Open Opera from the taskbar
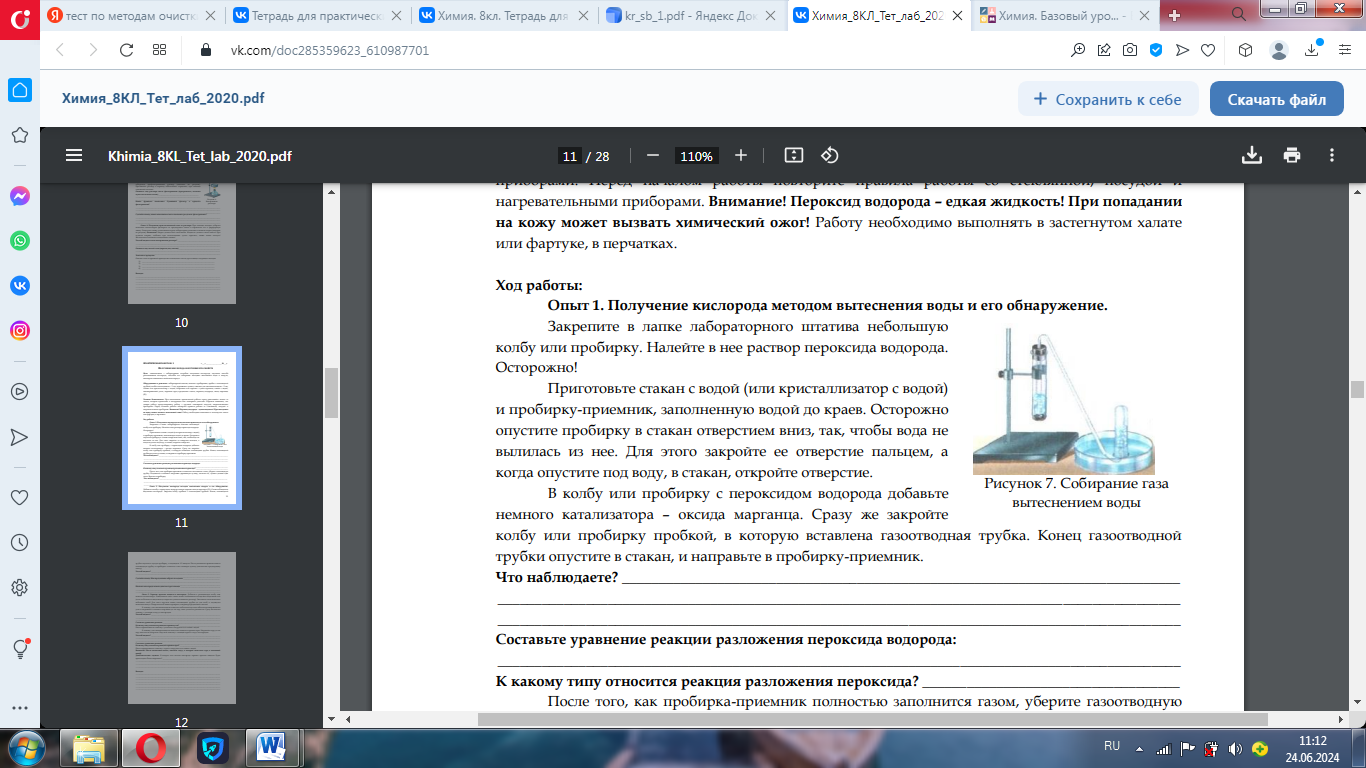Screen dimensions: 1366x768 pyautogui.click(x=151, y=747)
